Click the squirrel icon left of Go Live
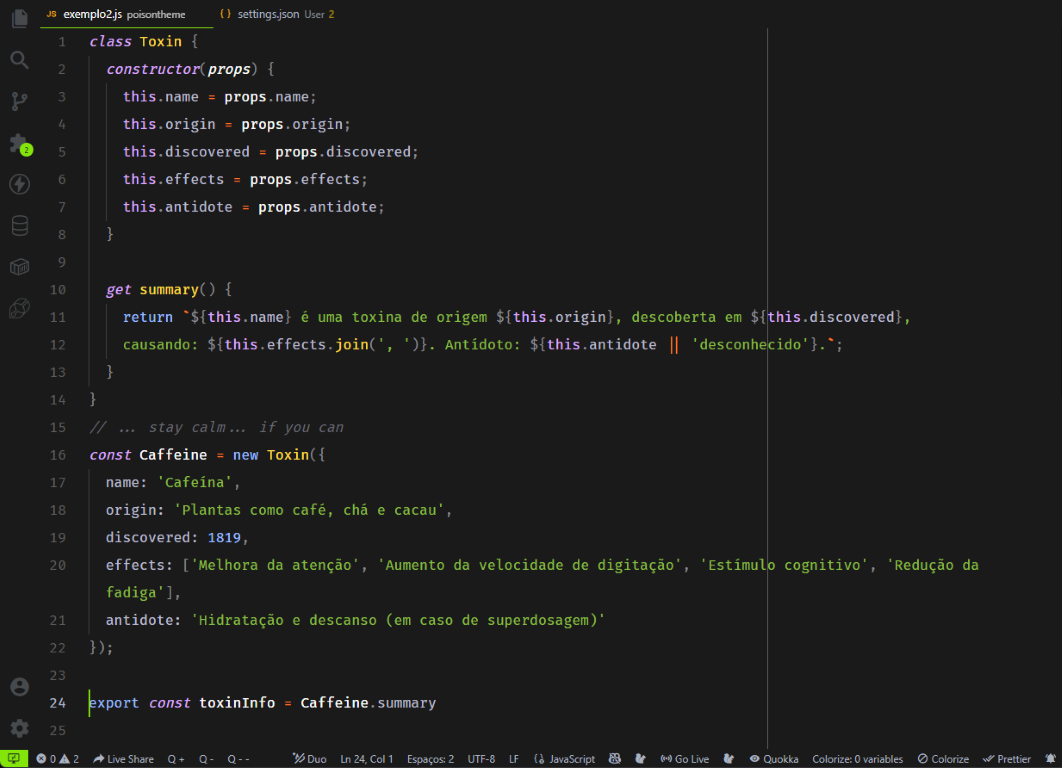 pos(640,759)
